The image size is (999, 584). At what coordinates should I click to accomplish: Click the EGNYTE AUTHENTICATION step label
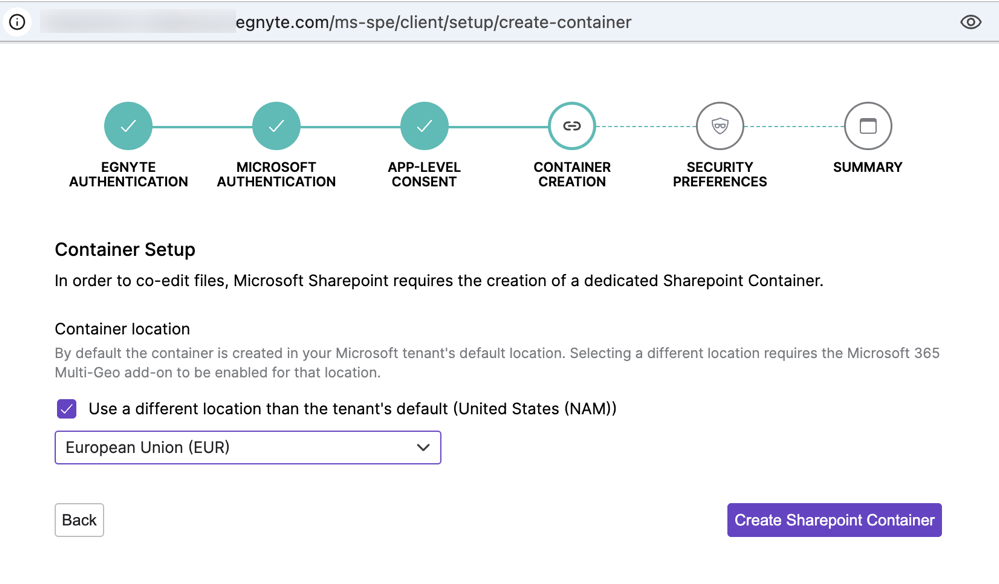pos(128,174)
